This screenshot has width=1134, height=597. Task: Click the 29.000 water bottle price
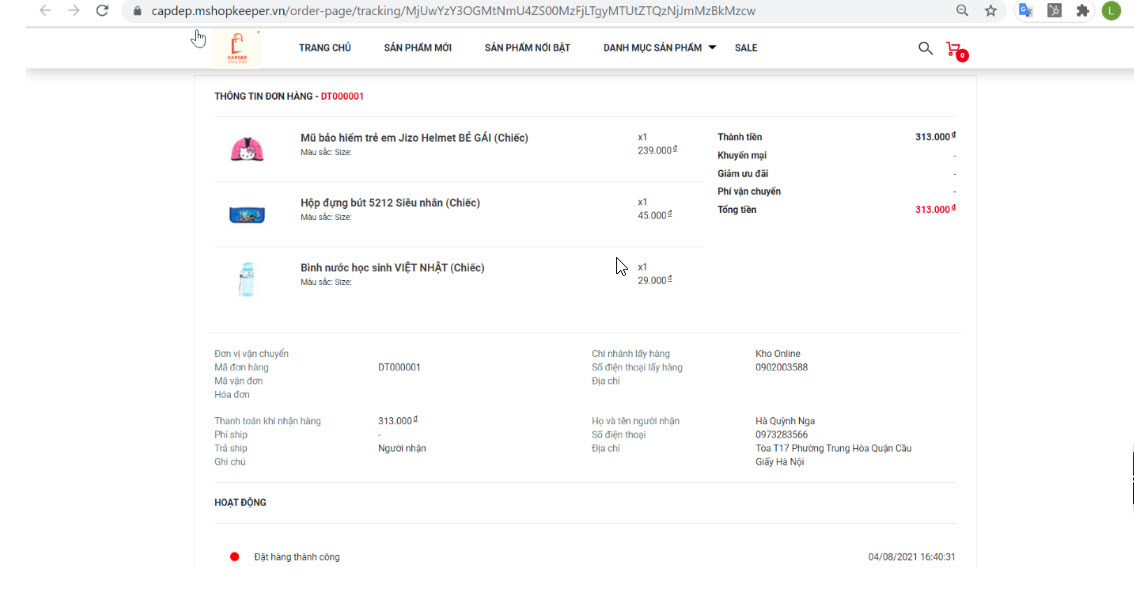655,280
